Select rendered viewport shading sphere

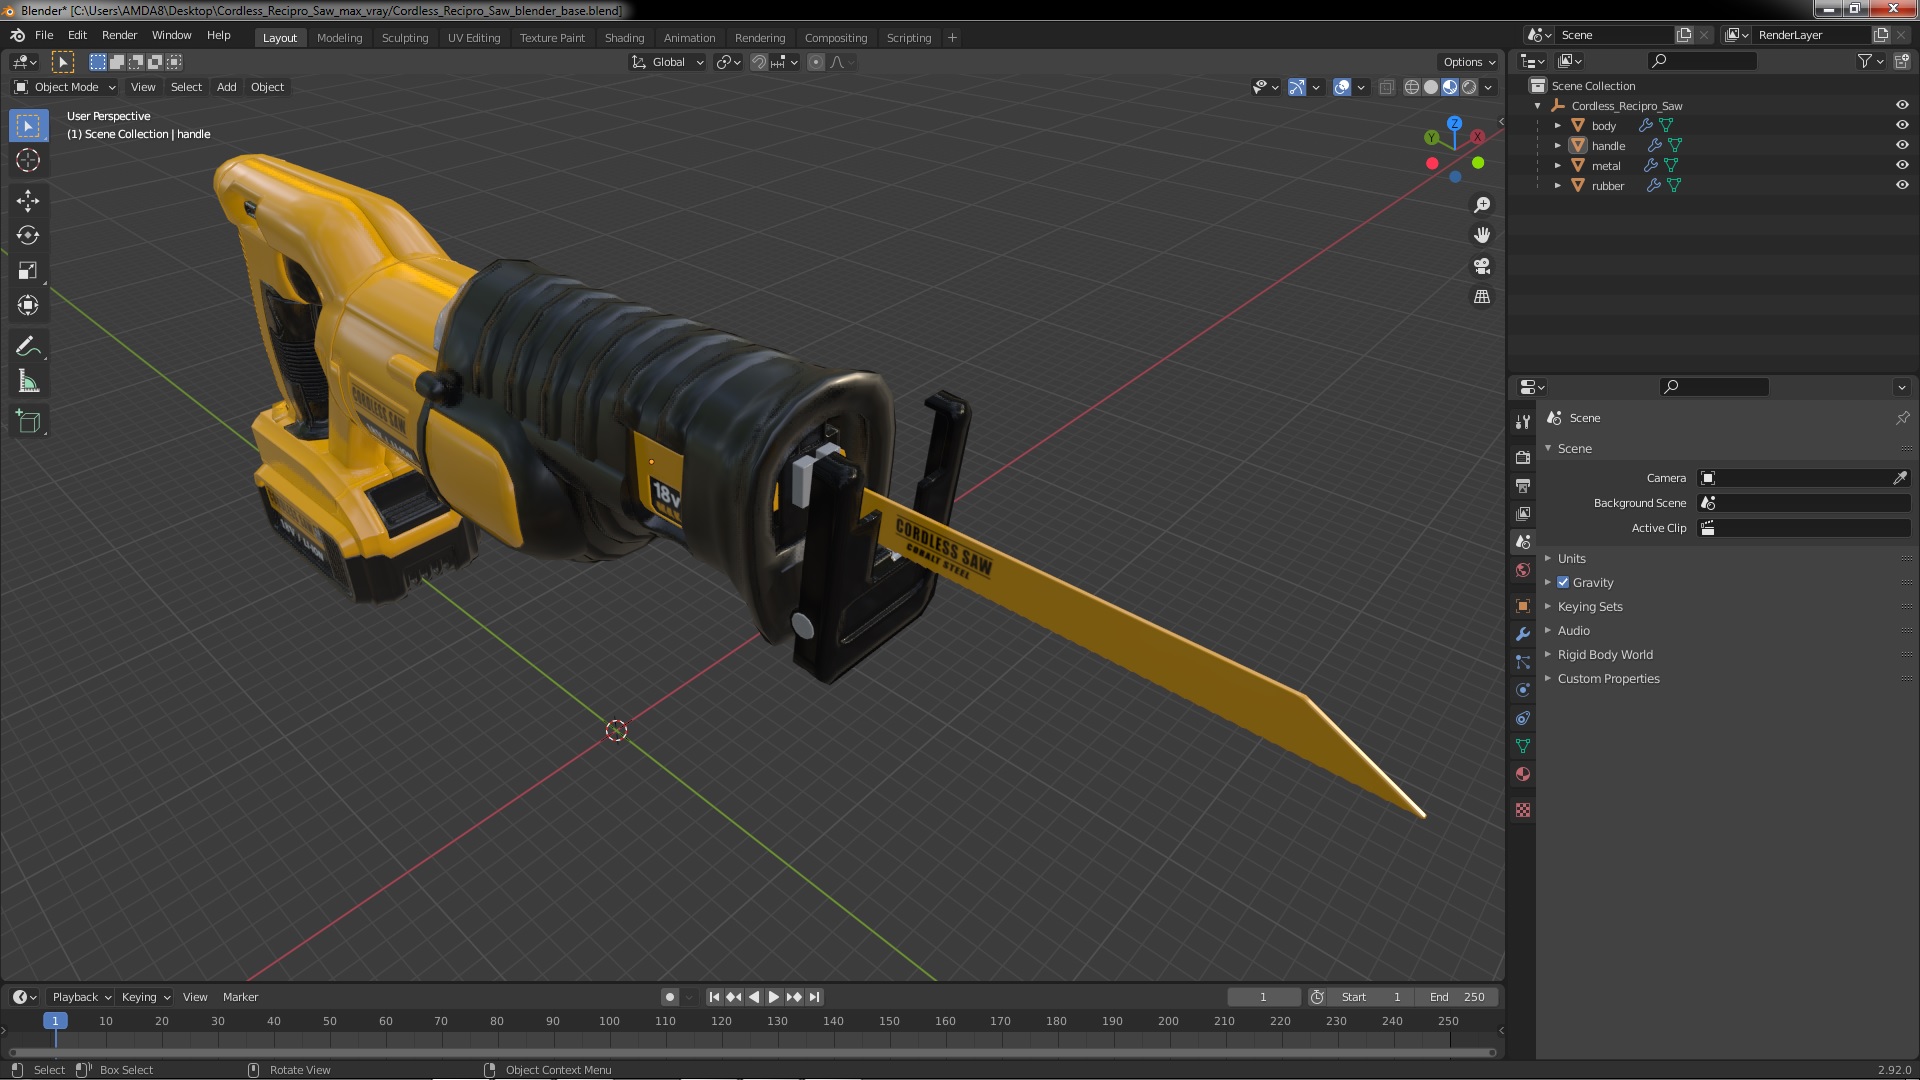(x=1469, y=87)
